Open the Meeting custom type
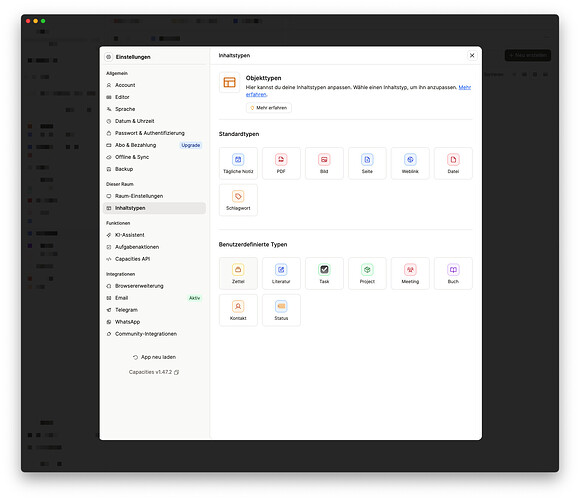Screen dimensions: 580x500 click(x=410, y=273)
